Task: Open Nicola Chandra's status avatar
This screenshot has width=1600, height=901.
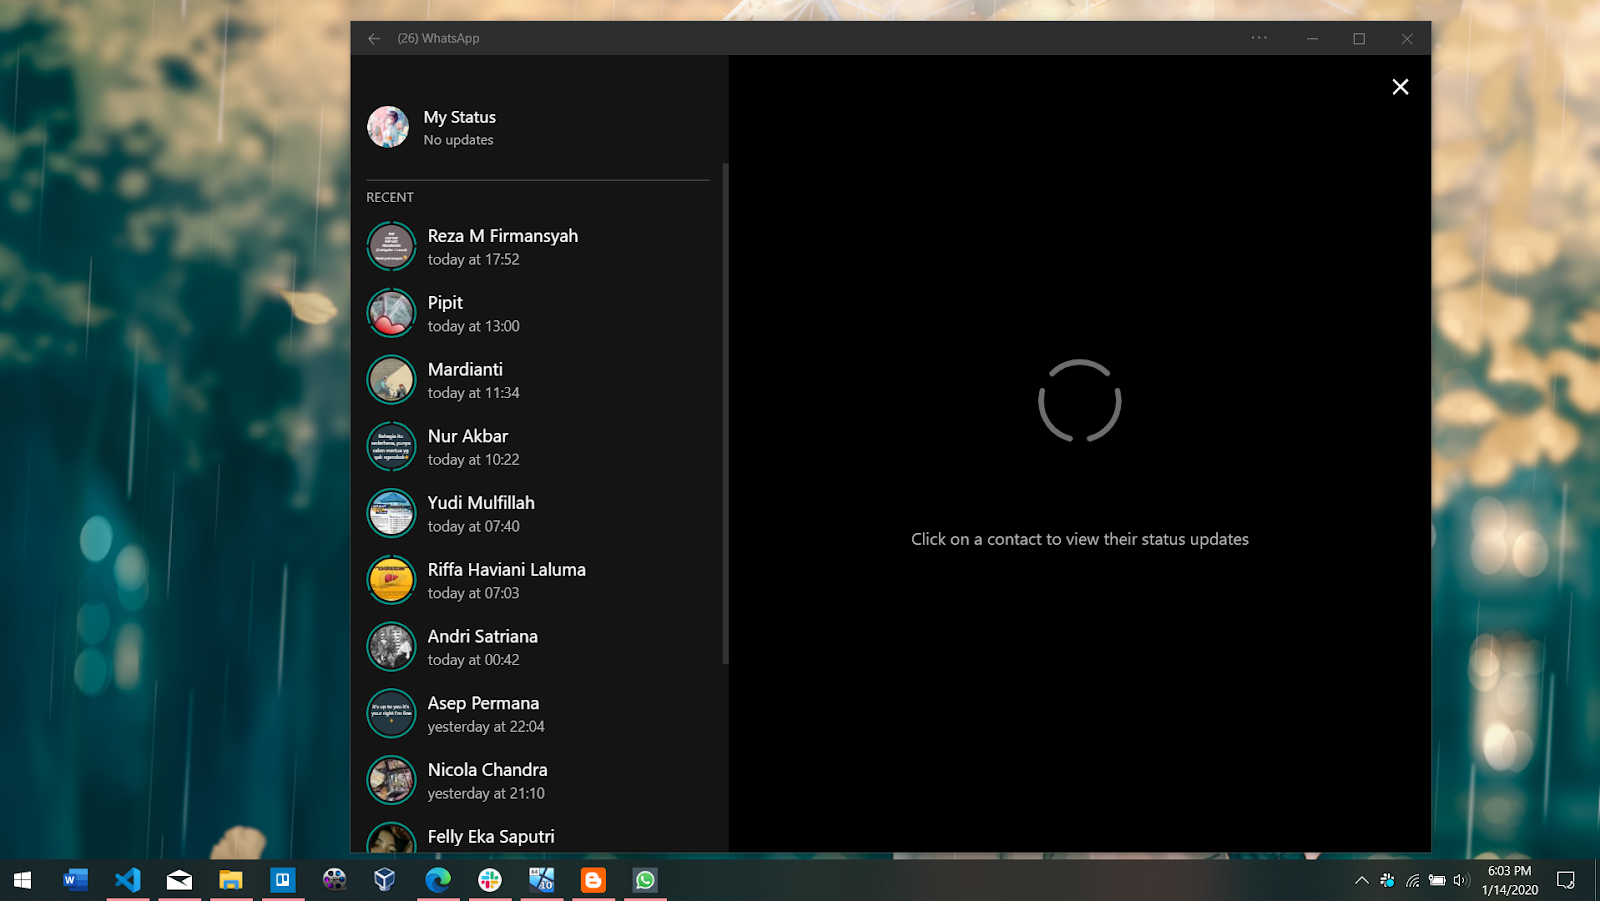Action: [x=391, y=781]
